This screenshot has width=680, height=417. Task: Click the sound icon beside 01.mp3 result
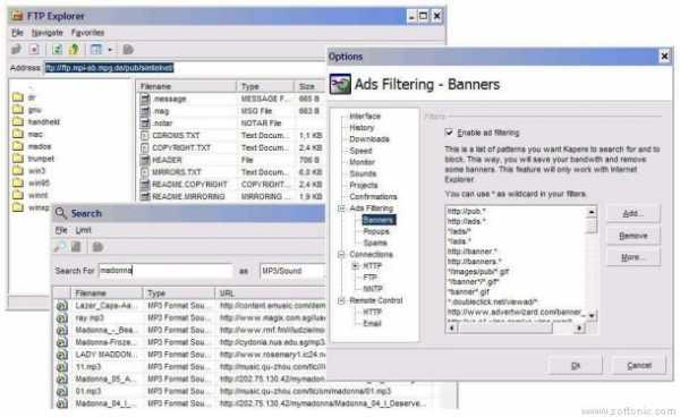point(62,391)
